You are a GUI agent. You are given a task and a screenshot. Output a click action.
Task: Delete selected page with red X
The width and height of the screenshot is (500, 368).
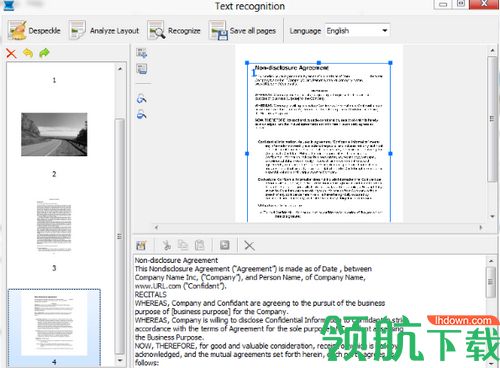[11, 53]
